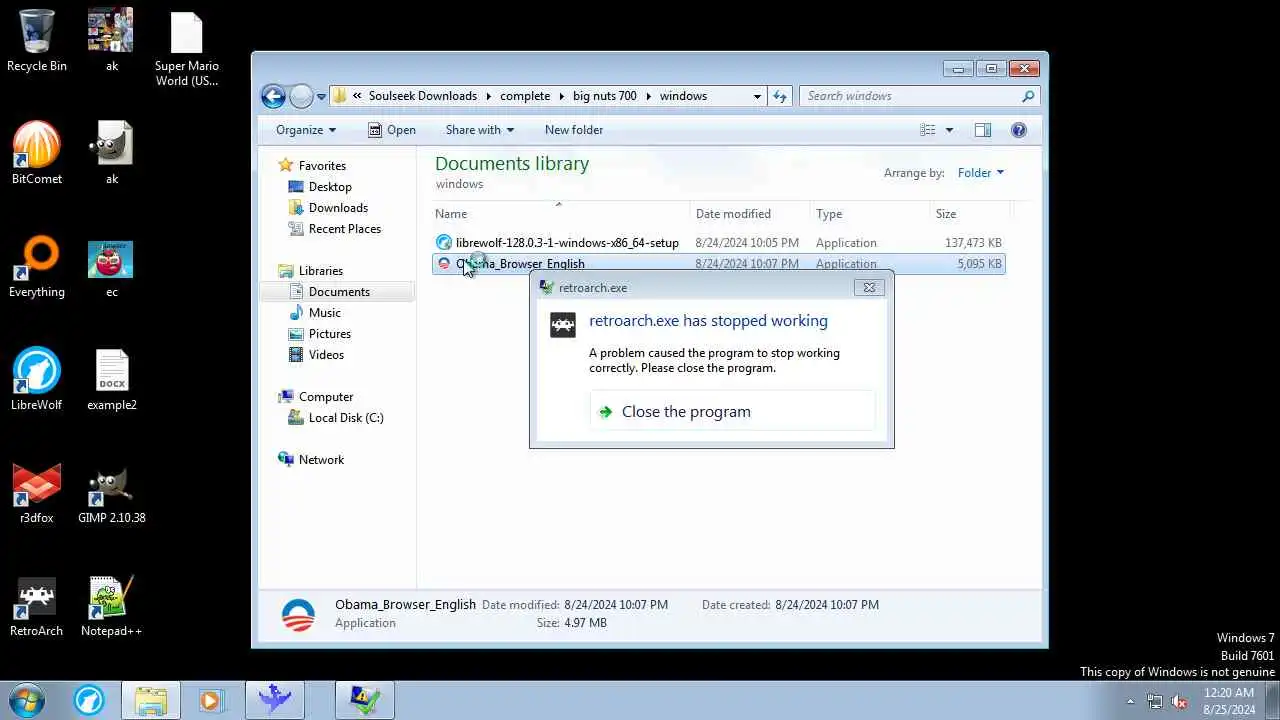Select the Super Mario World file icon
This screenshot has height=720, width=1280.
pos(186,48)
